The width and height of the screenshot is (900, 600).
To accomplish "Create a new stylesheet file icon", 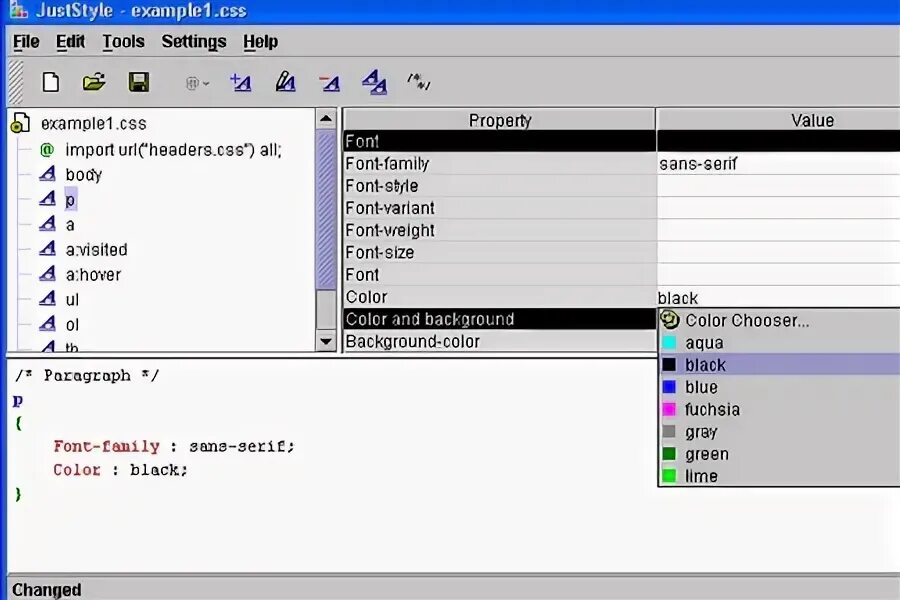I will pos(51,82).
